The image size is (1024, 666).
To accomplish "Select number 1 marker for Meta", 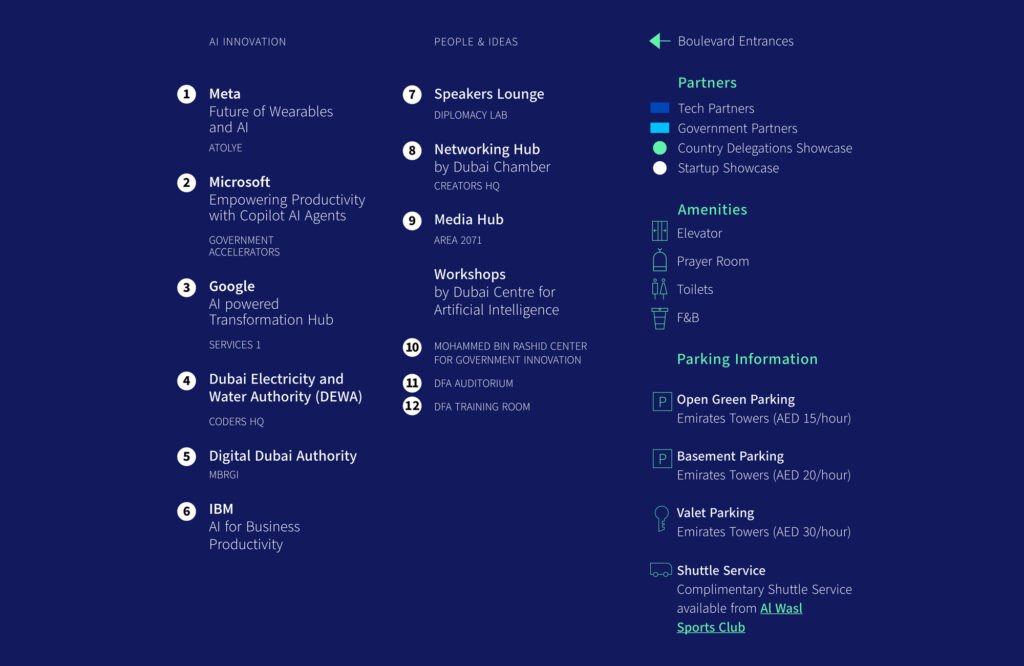I will click(187, 94).
